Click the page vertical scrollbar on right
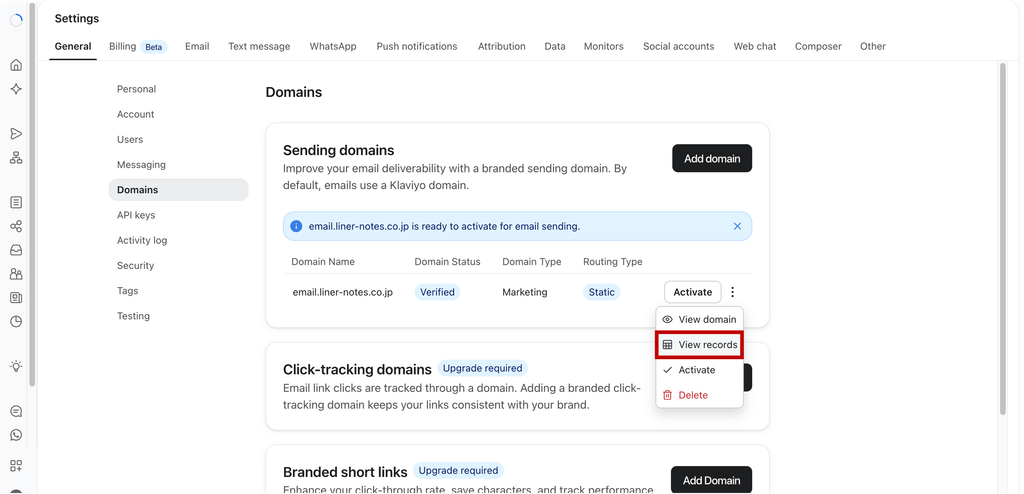This screenshot has height=494, width=1024. 1003,239
